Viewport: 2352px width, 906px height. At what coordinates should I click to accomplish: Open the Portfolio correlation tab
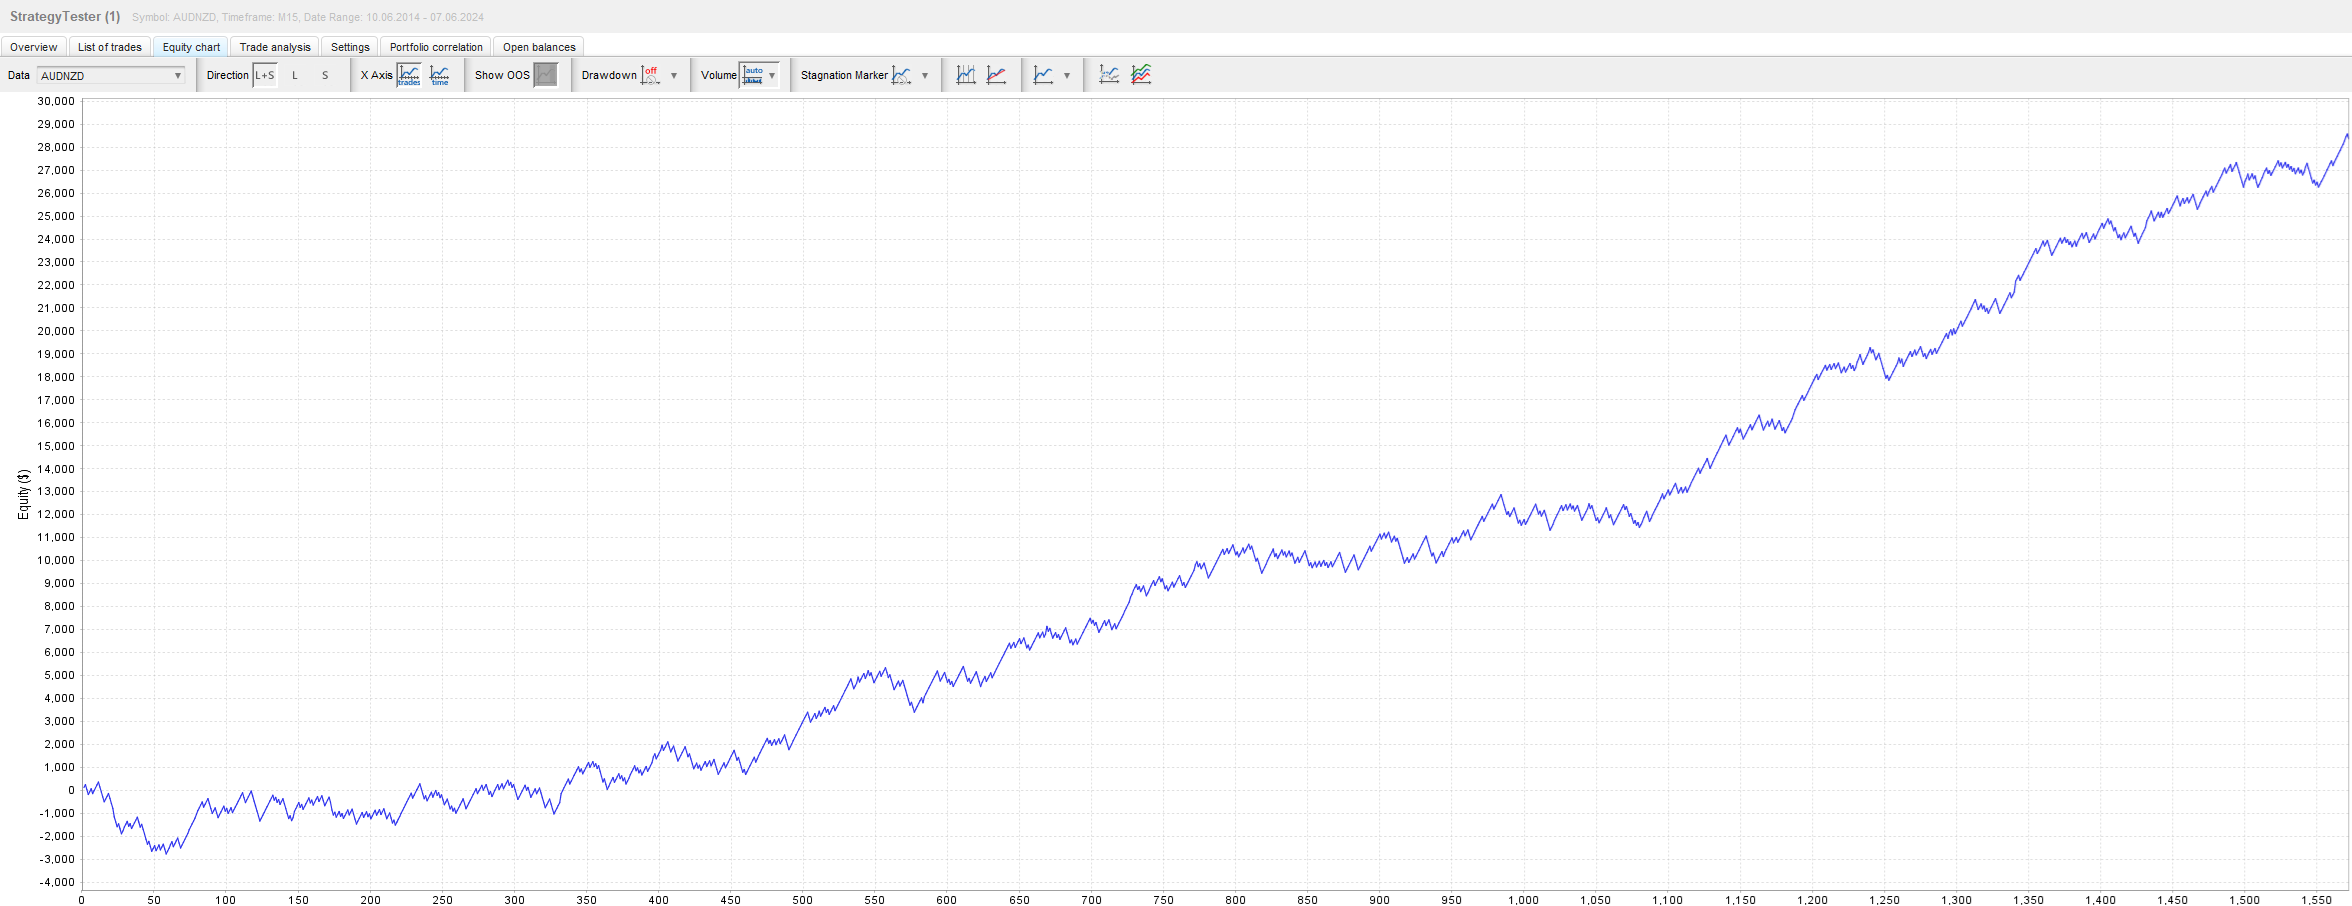(x=436, y=47)
